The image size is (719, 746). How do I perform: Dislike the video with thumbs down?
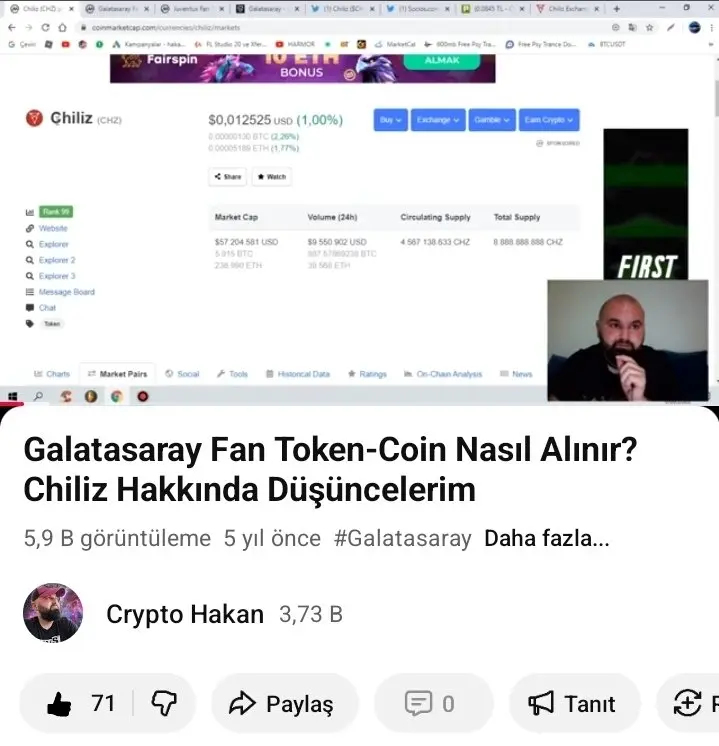(164, 704)
